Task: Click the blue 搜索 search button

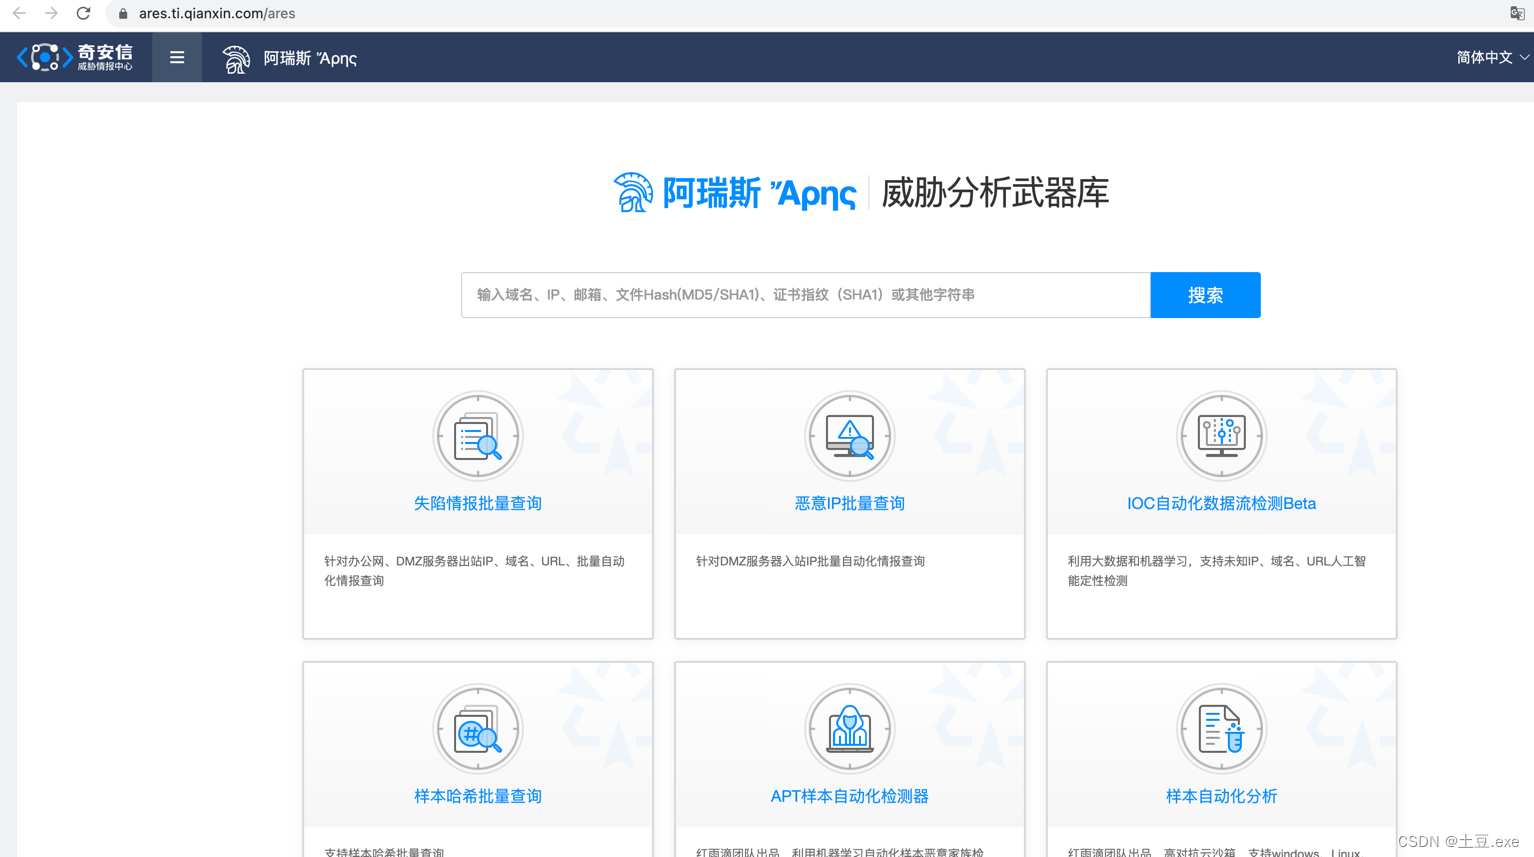Action: tap(1205, 295)
